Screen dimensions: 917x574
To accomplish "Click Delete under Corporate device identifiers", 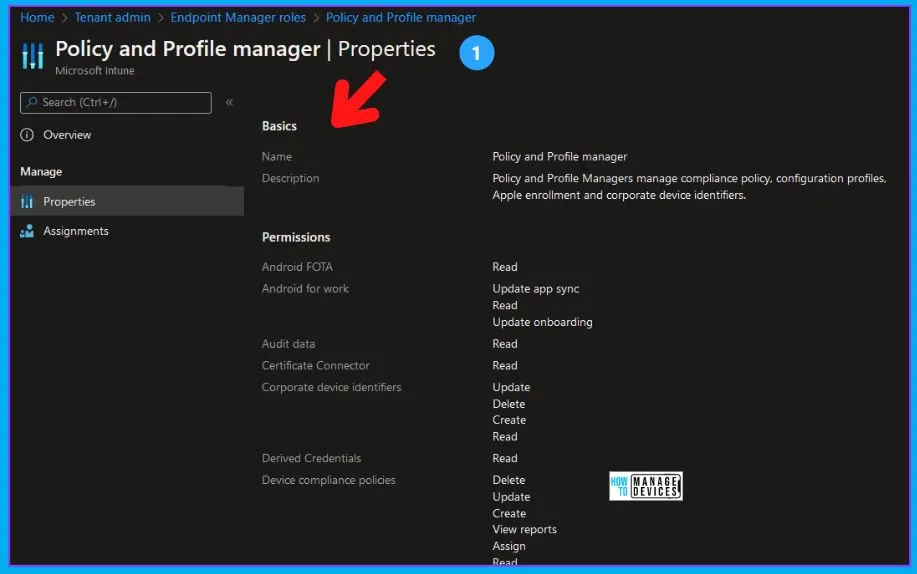I will tap(509, 404).
